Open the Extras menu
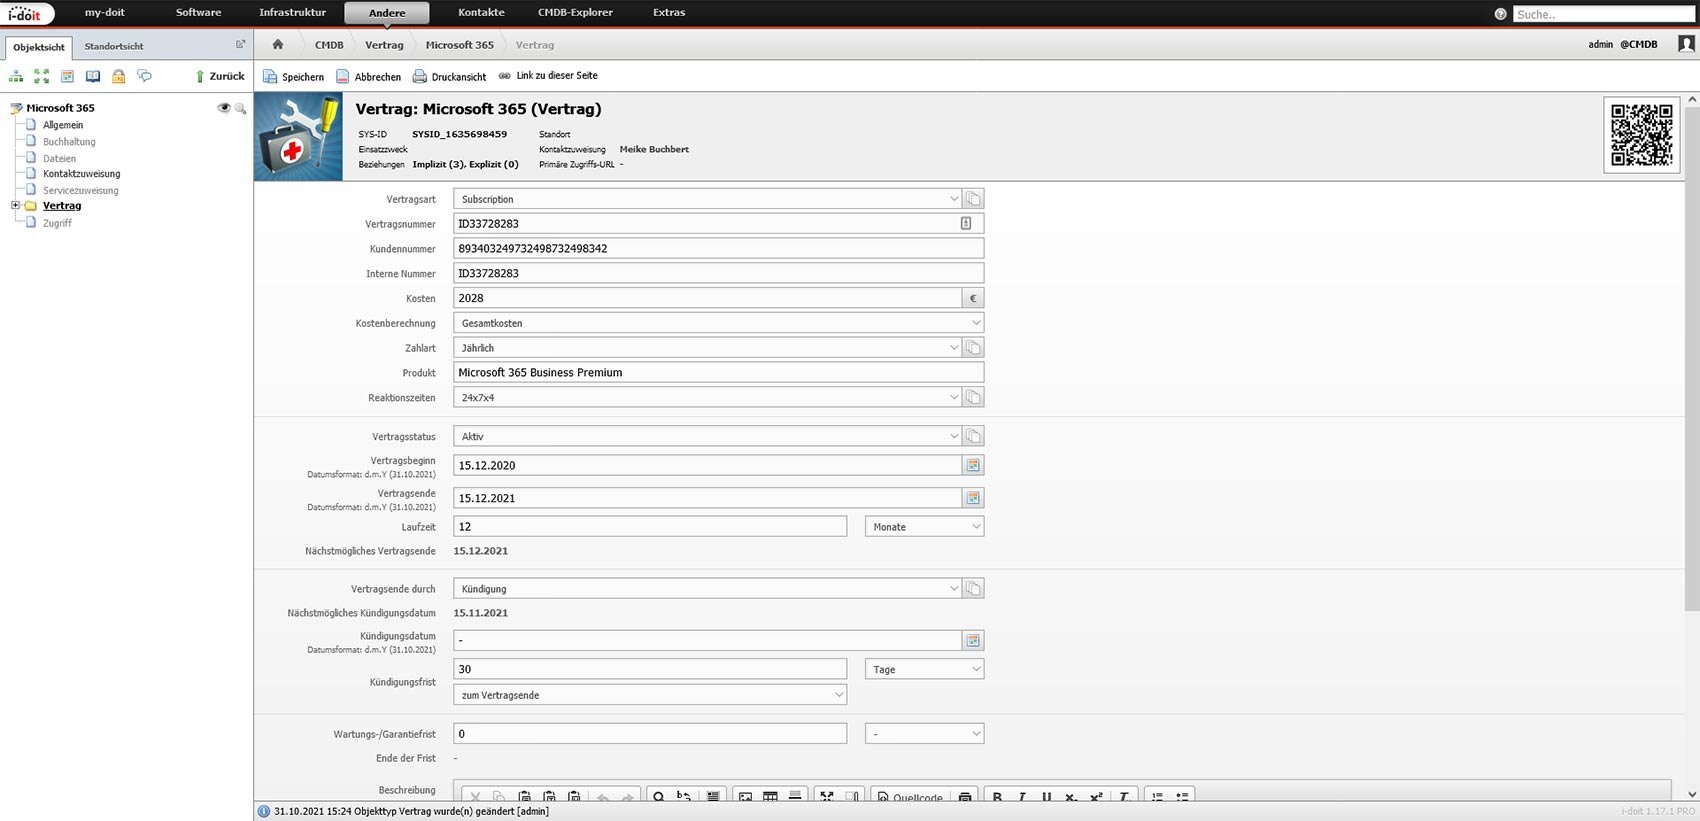The width and height of the screenshot is (1700, 821). tap(669, 13)
